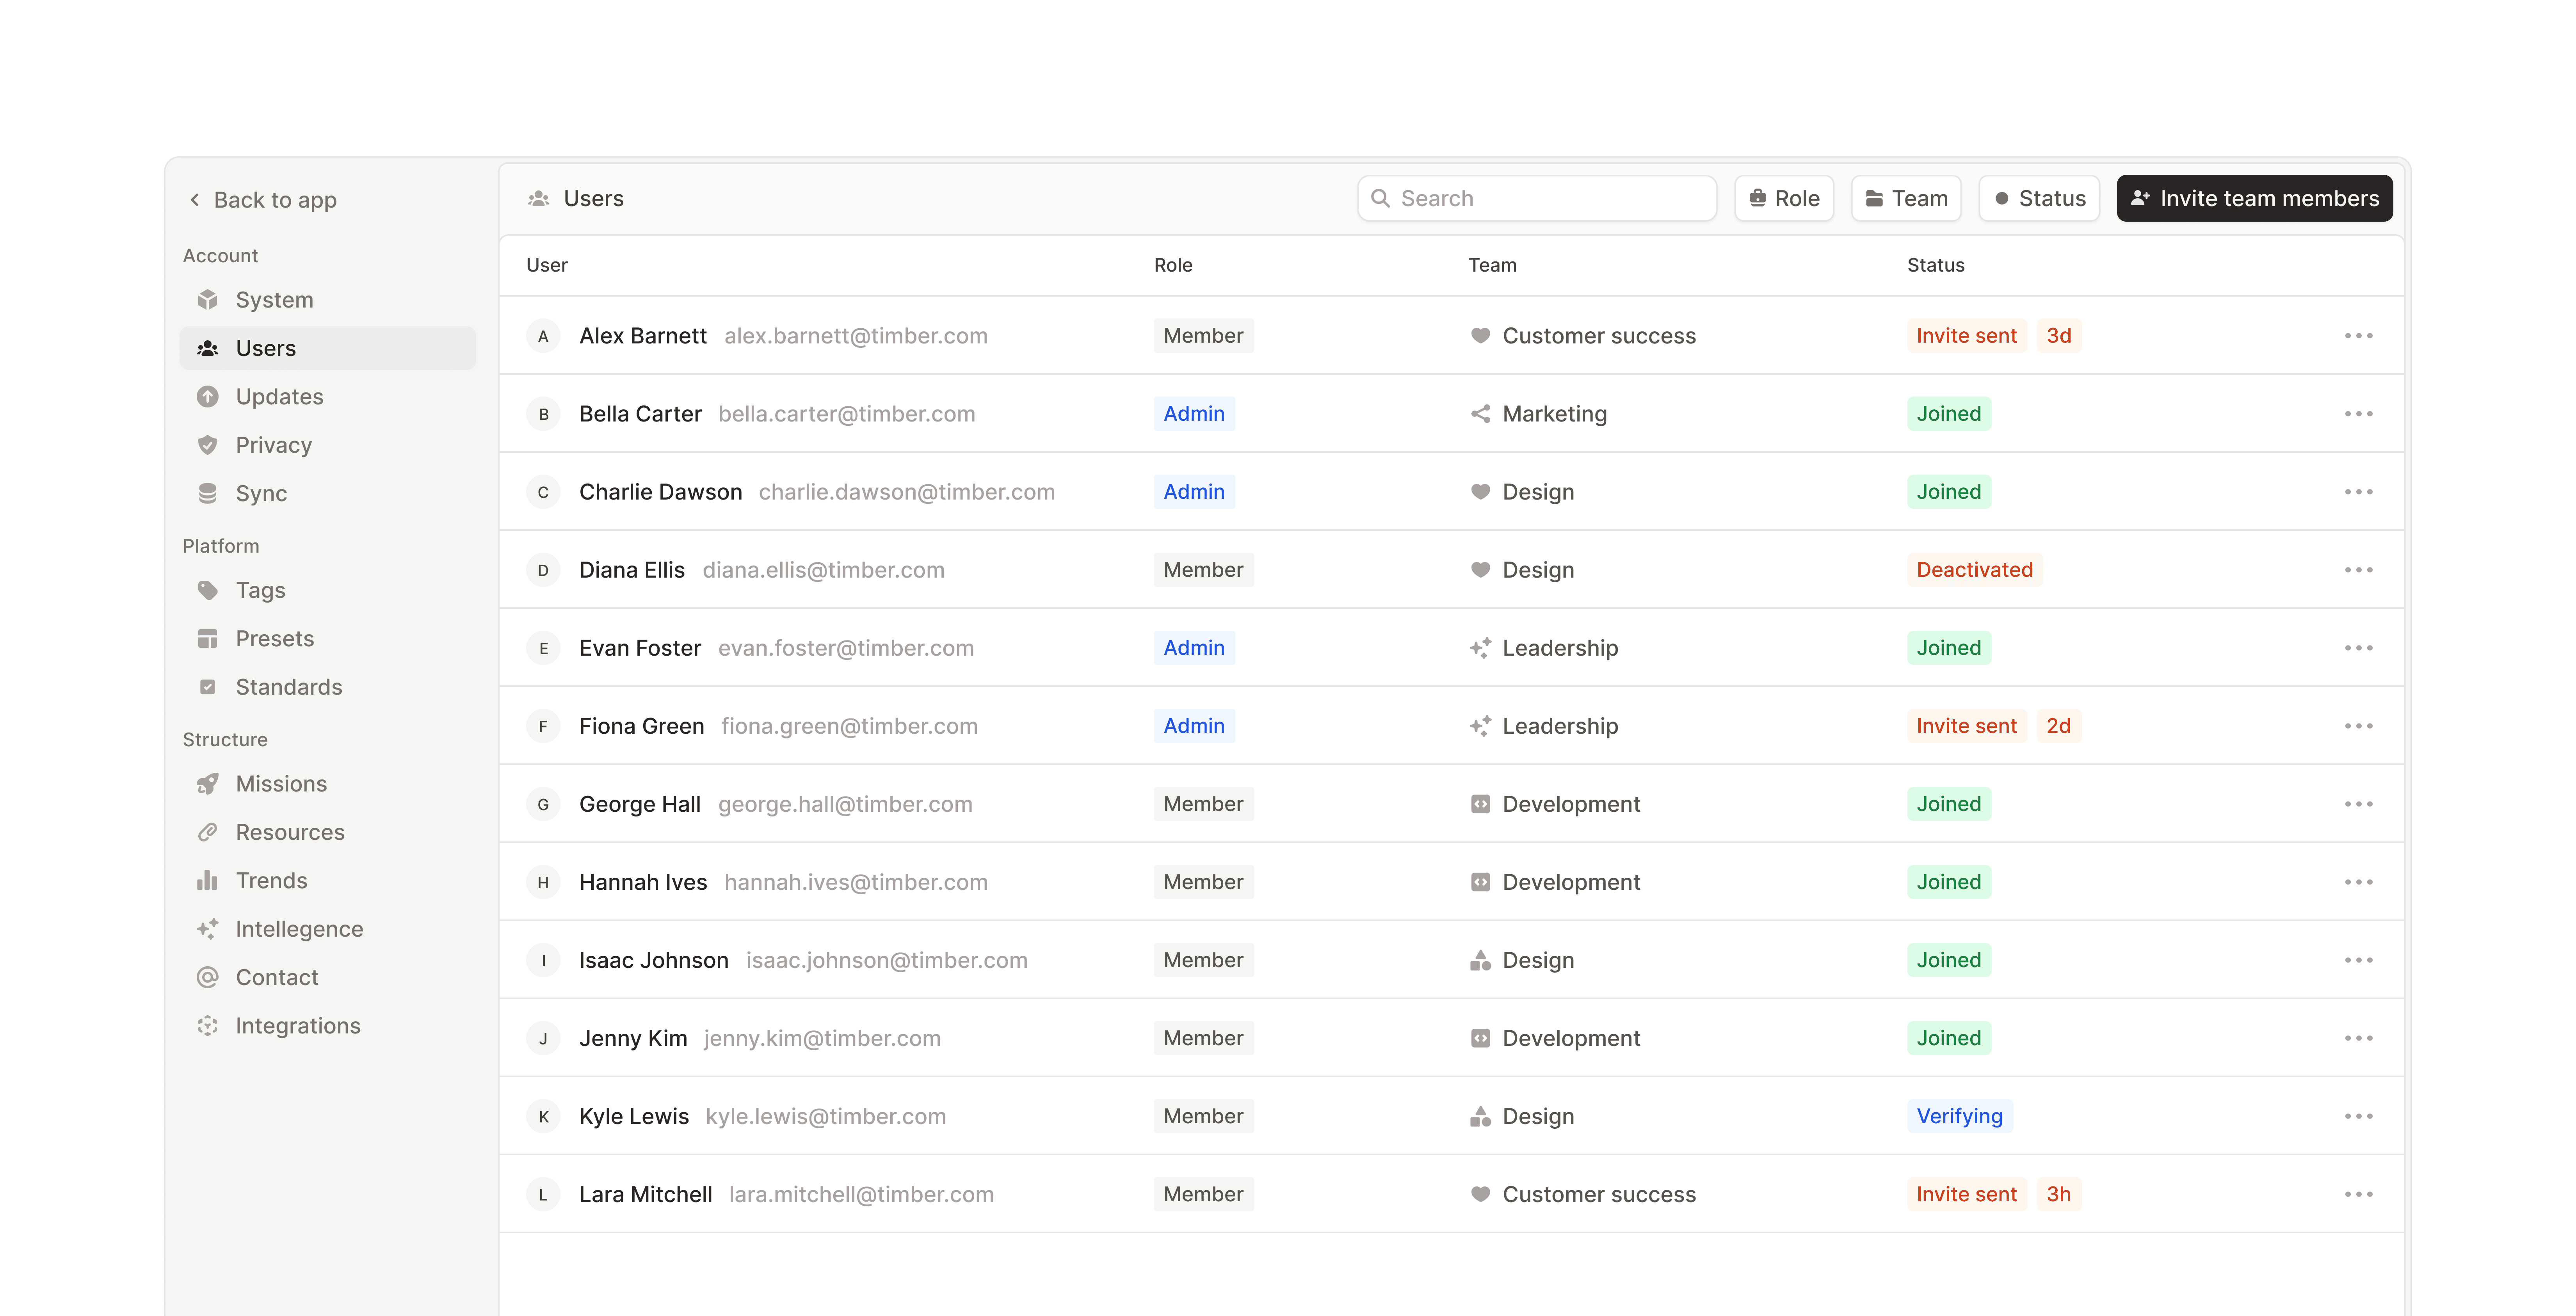Click the Tags label icon

point(207,590)
